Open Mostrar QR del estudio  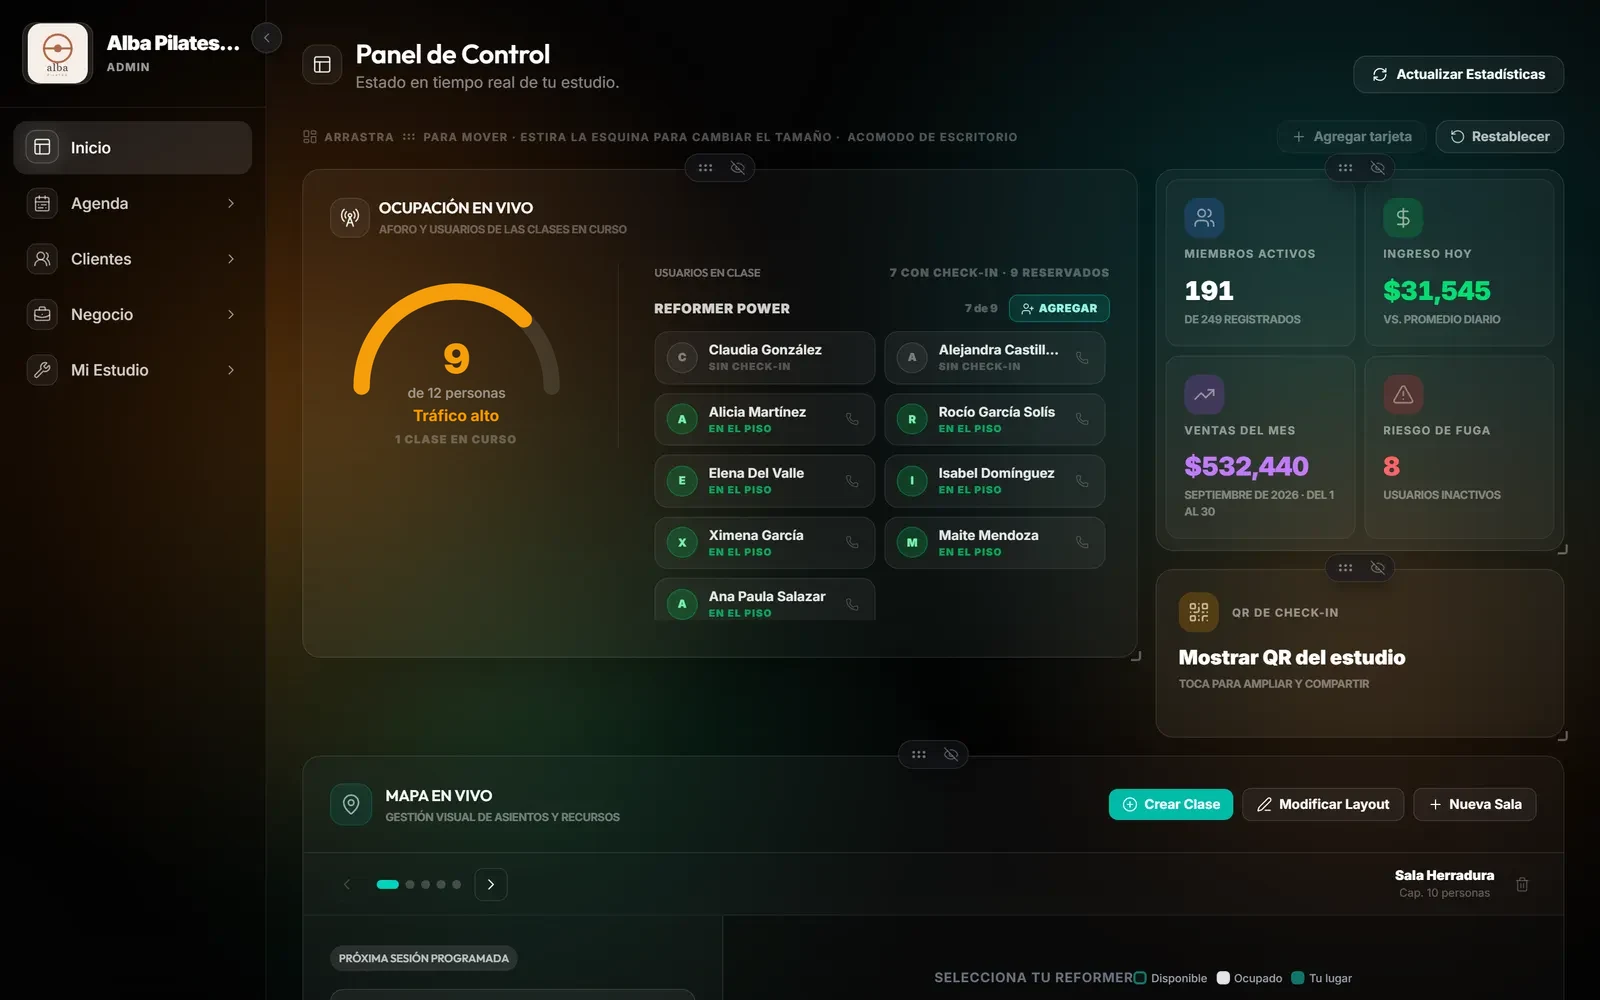[1292, 657]
